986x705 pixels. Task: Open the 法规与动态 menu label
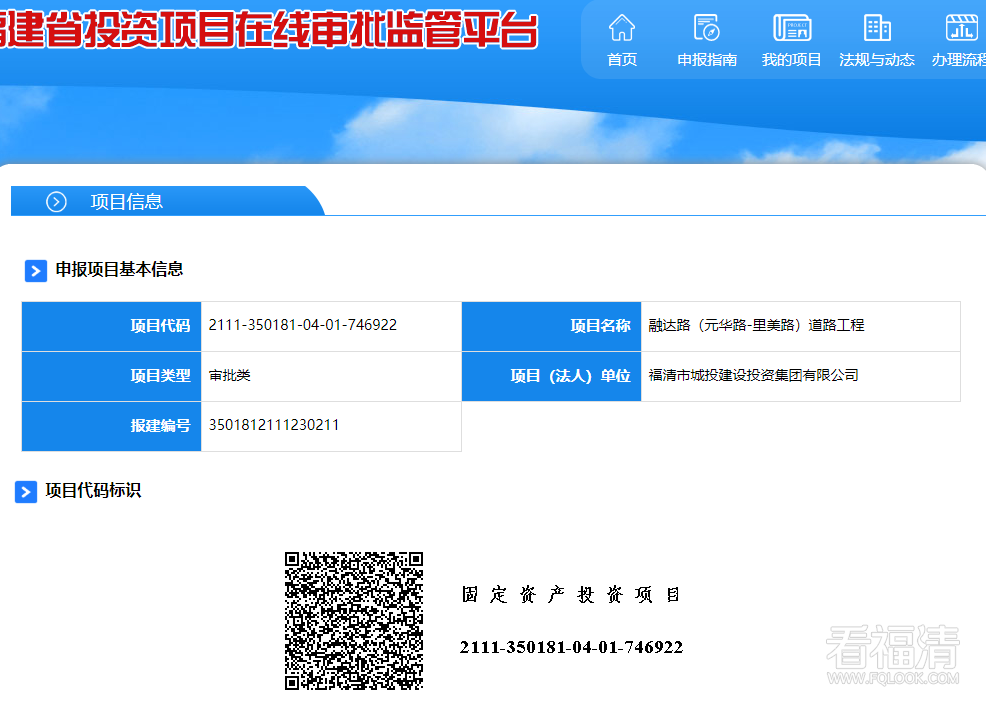(x=877, y=60)
